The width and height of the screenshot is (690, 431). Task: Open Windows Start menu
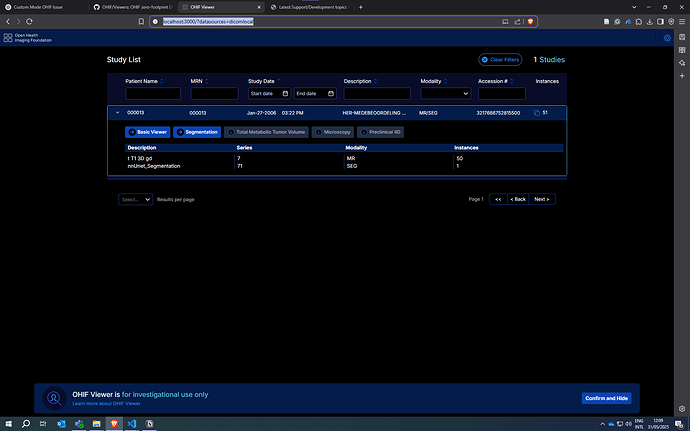point(8,424)
